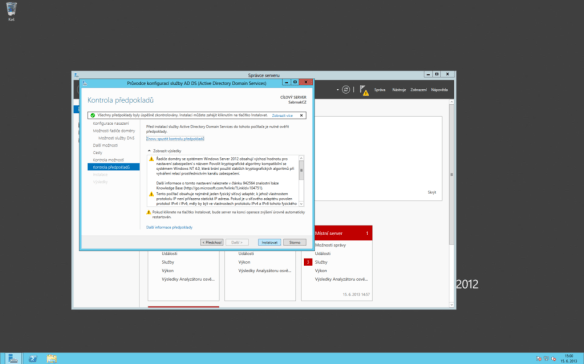Click the green success checkmark icon
The height and width of the screenshot is (364, 584).
(x=92, y=115)
